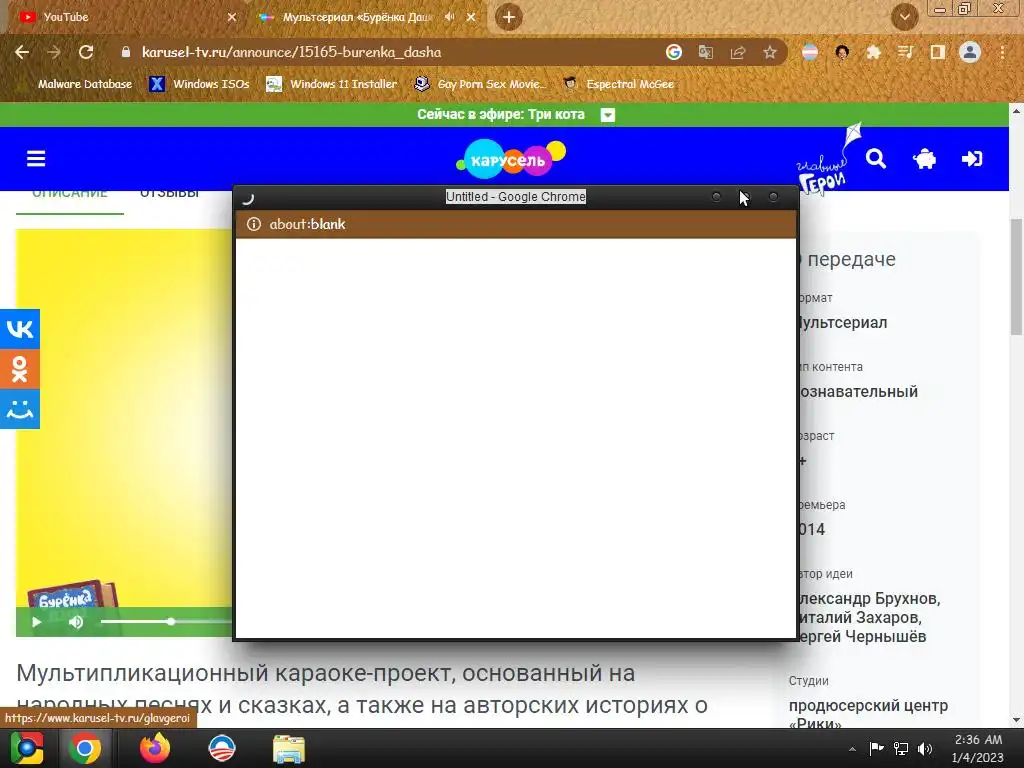
Task: Go back with the browser back arrow
Action: coord(22,52)
